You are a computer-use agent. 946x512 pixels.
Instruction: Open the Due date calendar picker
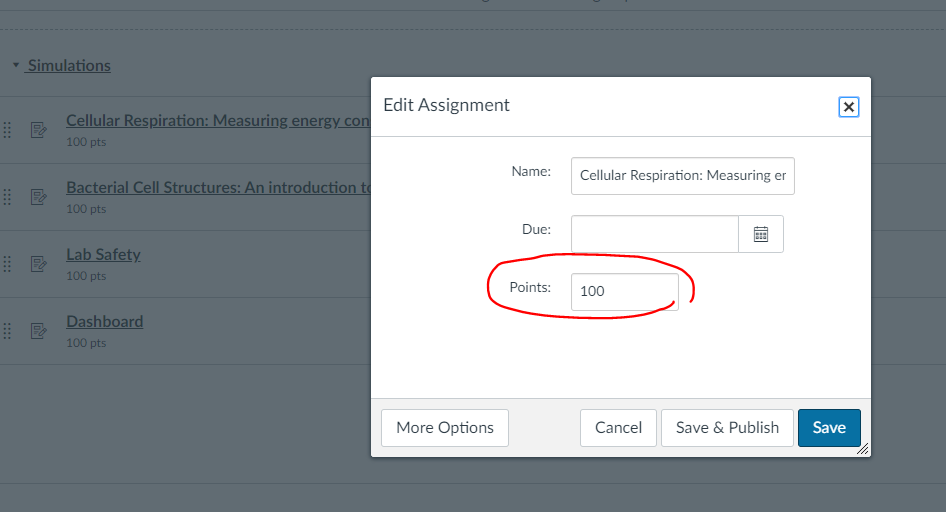click(x=761, y=234)
